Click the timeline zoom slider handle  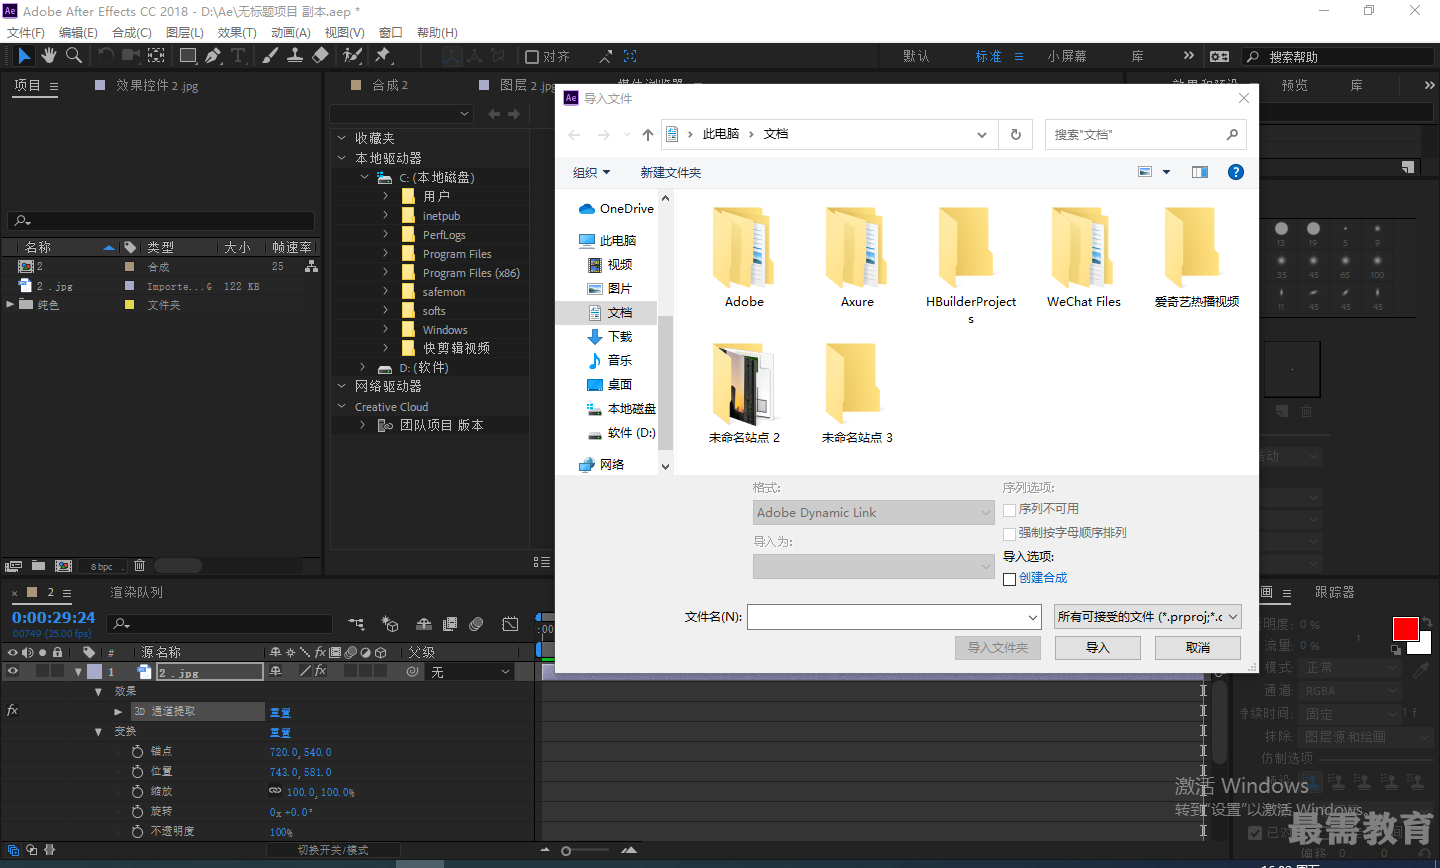coord(566,851)
